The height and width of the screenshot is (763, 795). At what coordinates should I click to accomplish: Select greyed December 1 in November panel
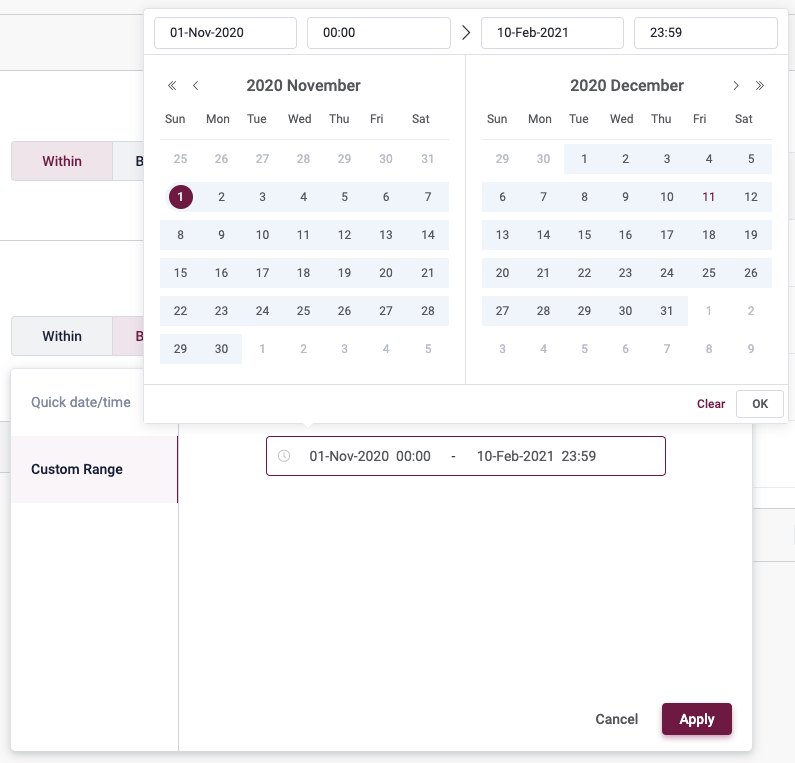click(x=262, y=349)
